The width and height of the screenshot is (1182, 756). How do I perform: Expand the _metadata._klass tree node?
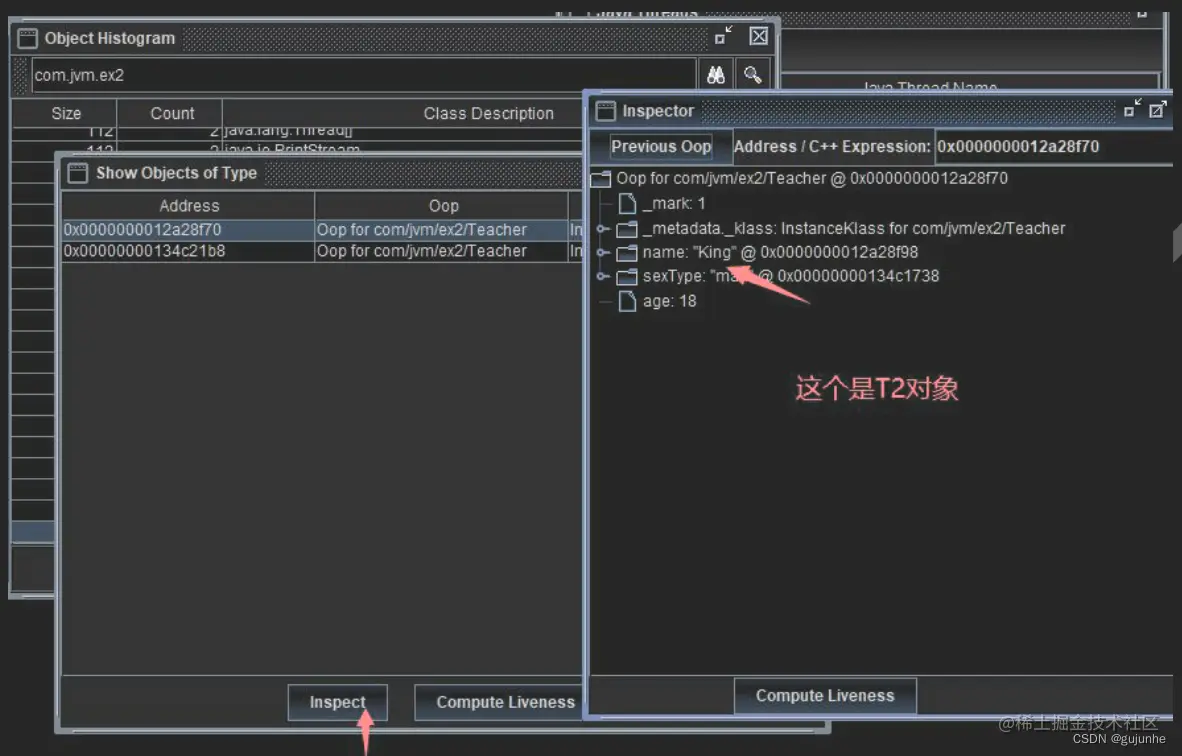[x=602, y=228]
